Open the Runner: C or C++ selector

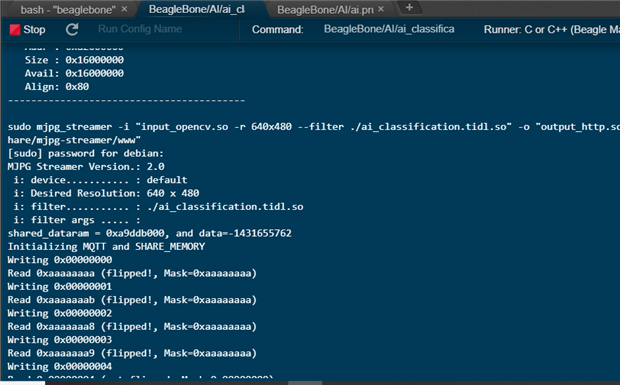(552, 30)
